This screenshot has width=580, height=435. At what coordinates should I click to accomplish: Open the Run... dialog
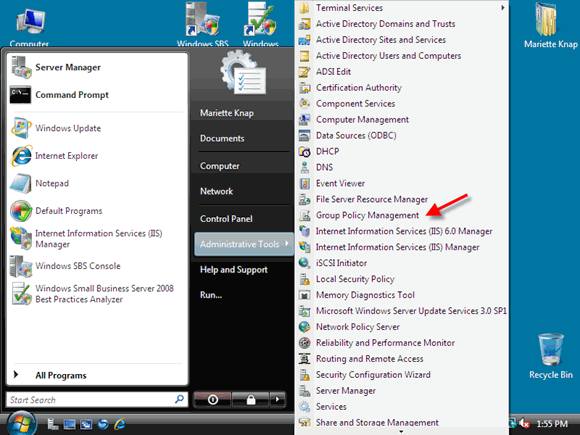pos(211,295)
